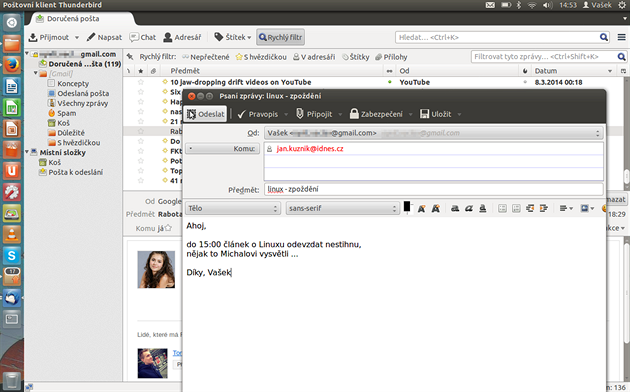Toggle bold formatting
Image resolution: width=630 pixels, height=392 pixels.
coord(455,208)
